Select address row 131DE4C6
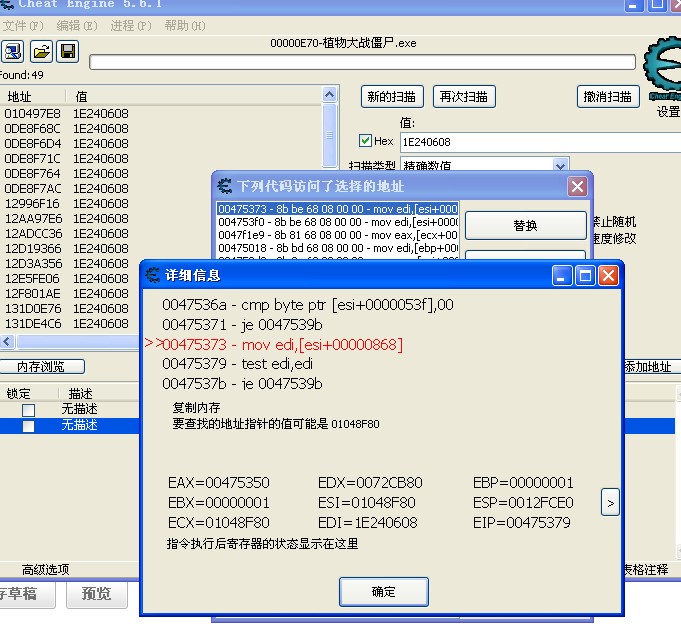The height and width of the screenshot is (628, 681). [x=69, y=324]
